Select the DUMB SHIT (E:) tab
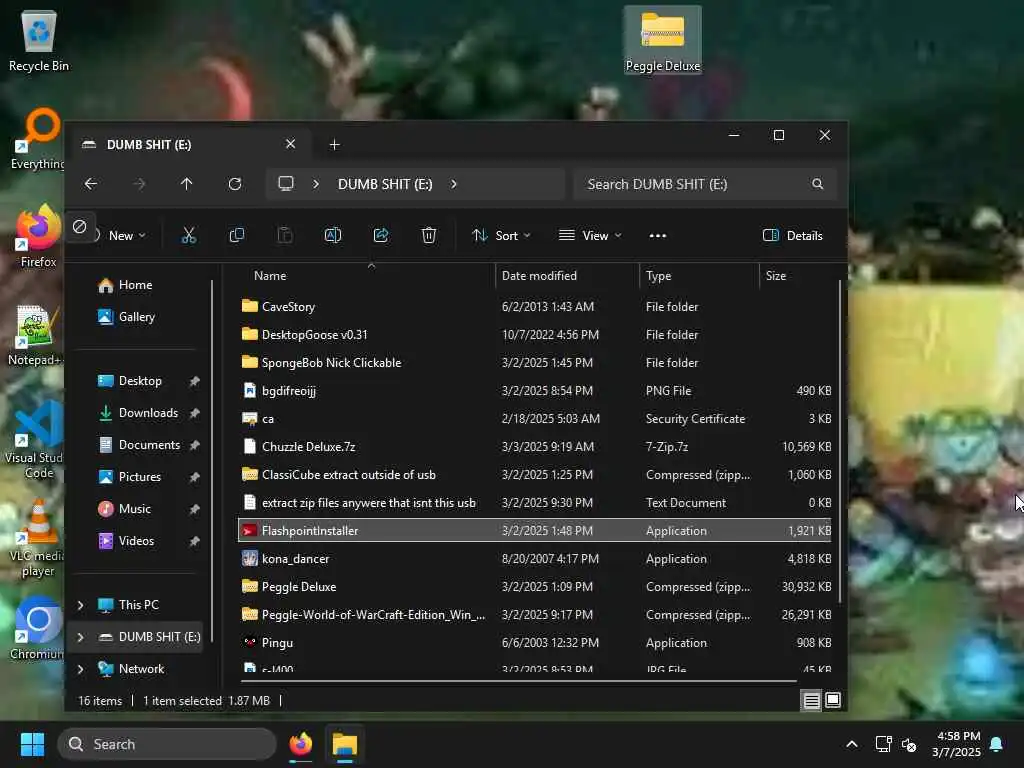Screen dimensions: 1024x768 pyautogui.click(x=189, y=144)
